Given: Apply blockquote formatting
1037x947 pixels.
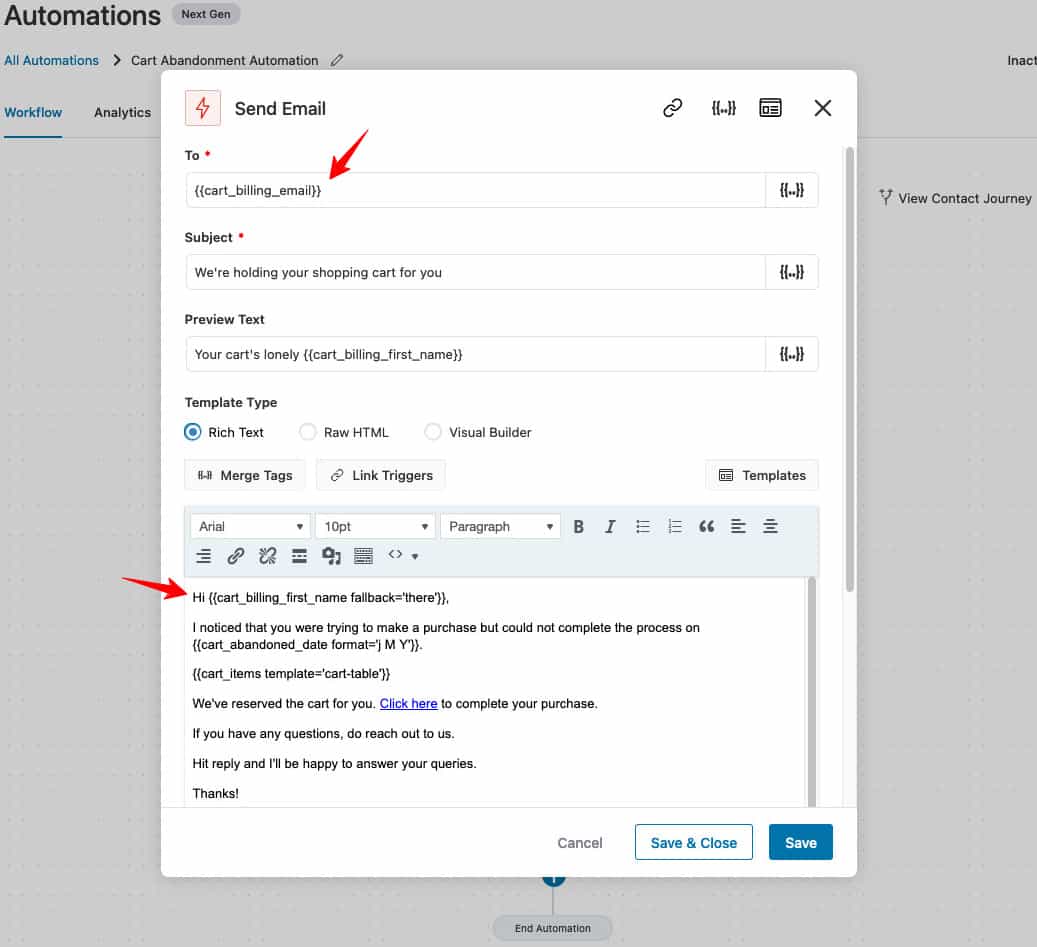Looking at the screenshot, I should 706,527.
